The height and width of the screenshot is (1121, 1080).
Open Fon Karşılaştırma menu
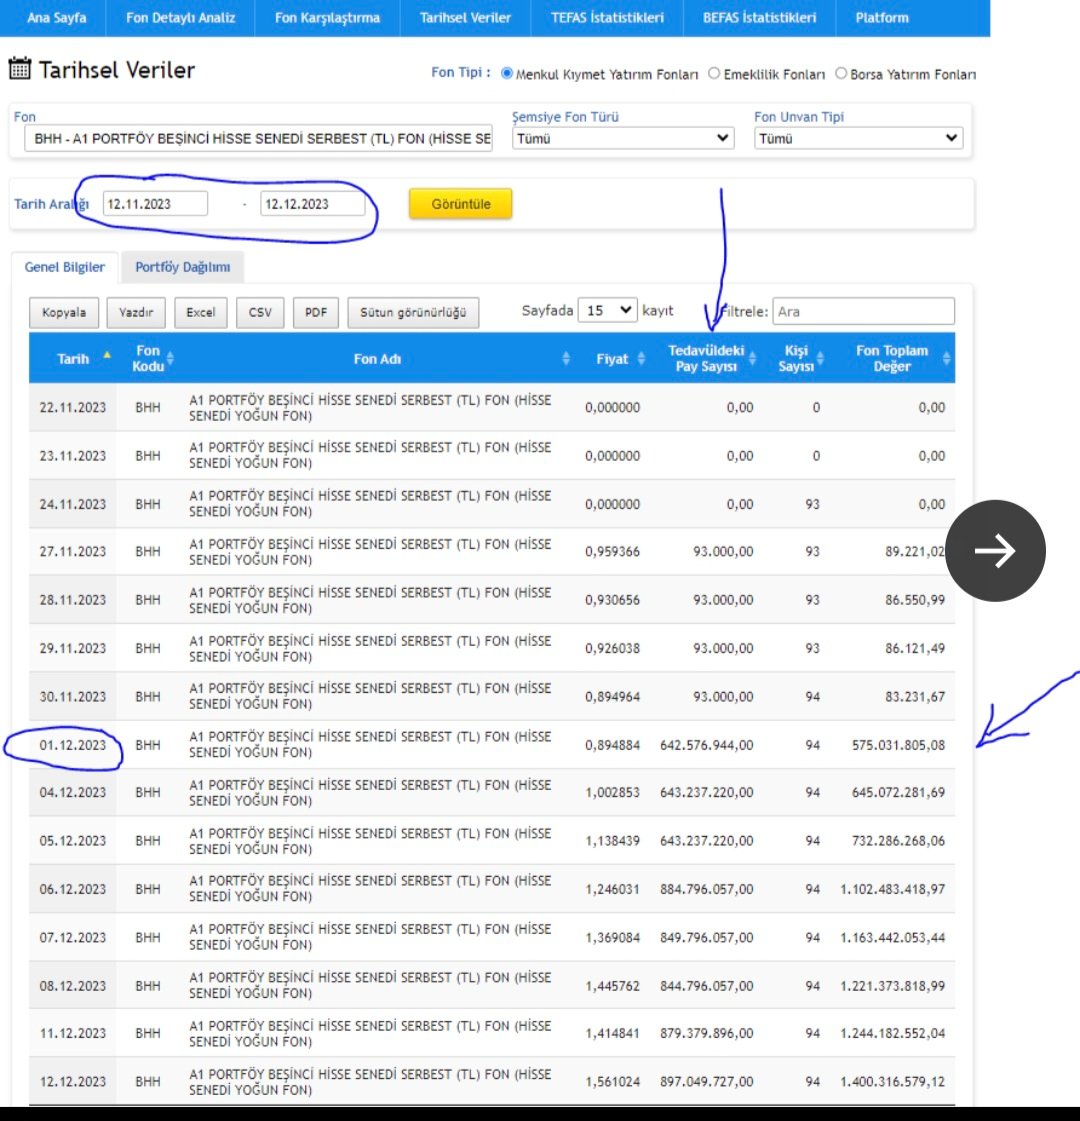(x=327, y=18)
